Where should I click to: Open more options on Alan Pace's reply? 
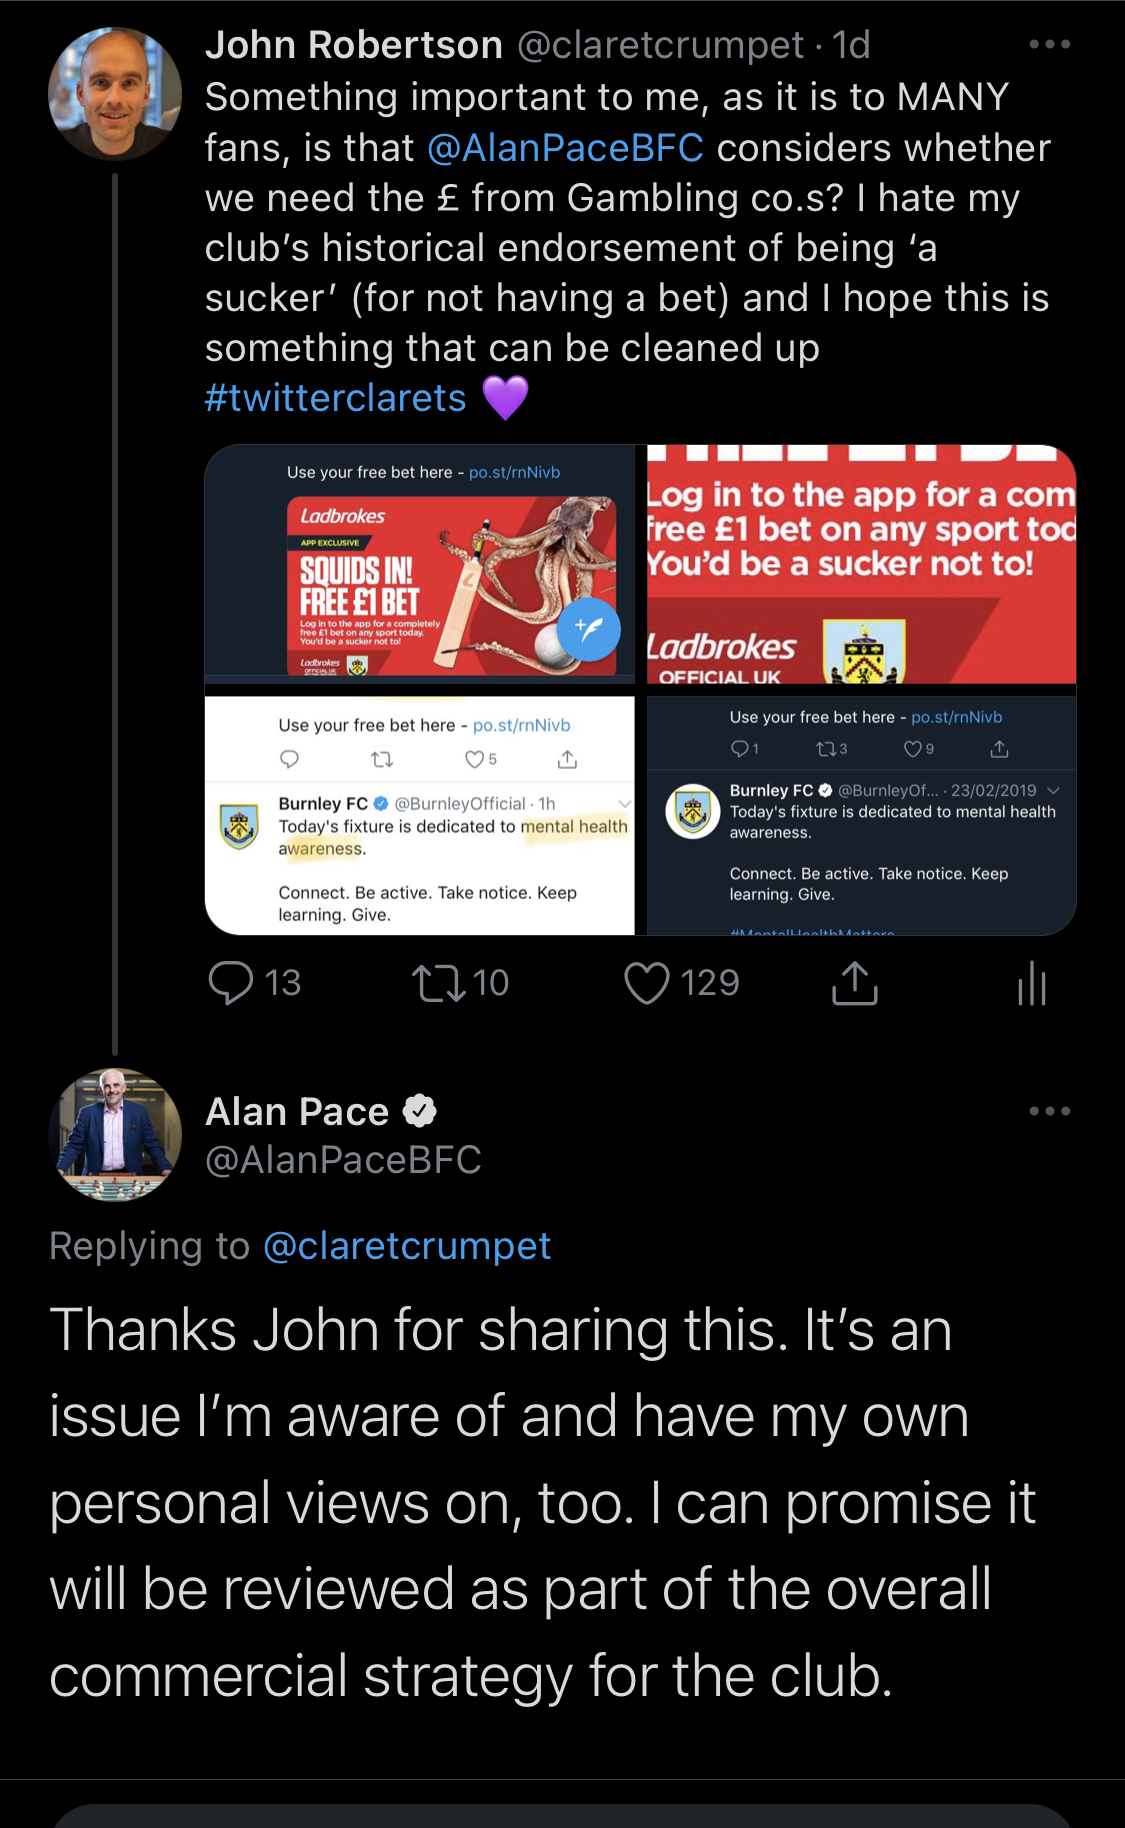1049,1111
